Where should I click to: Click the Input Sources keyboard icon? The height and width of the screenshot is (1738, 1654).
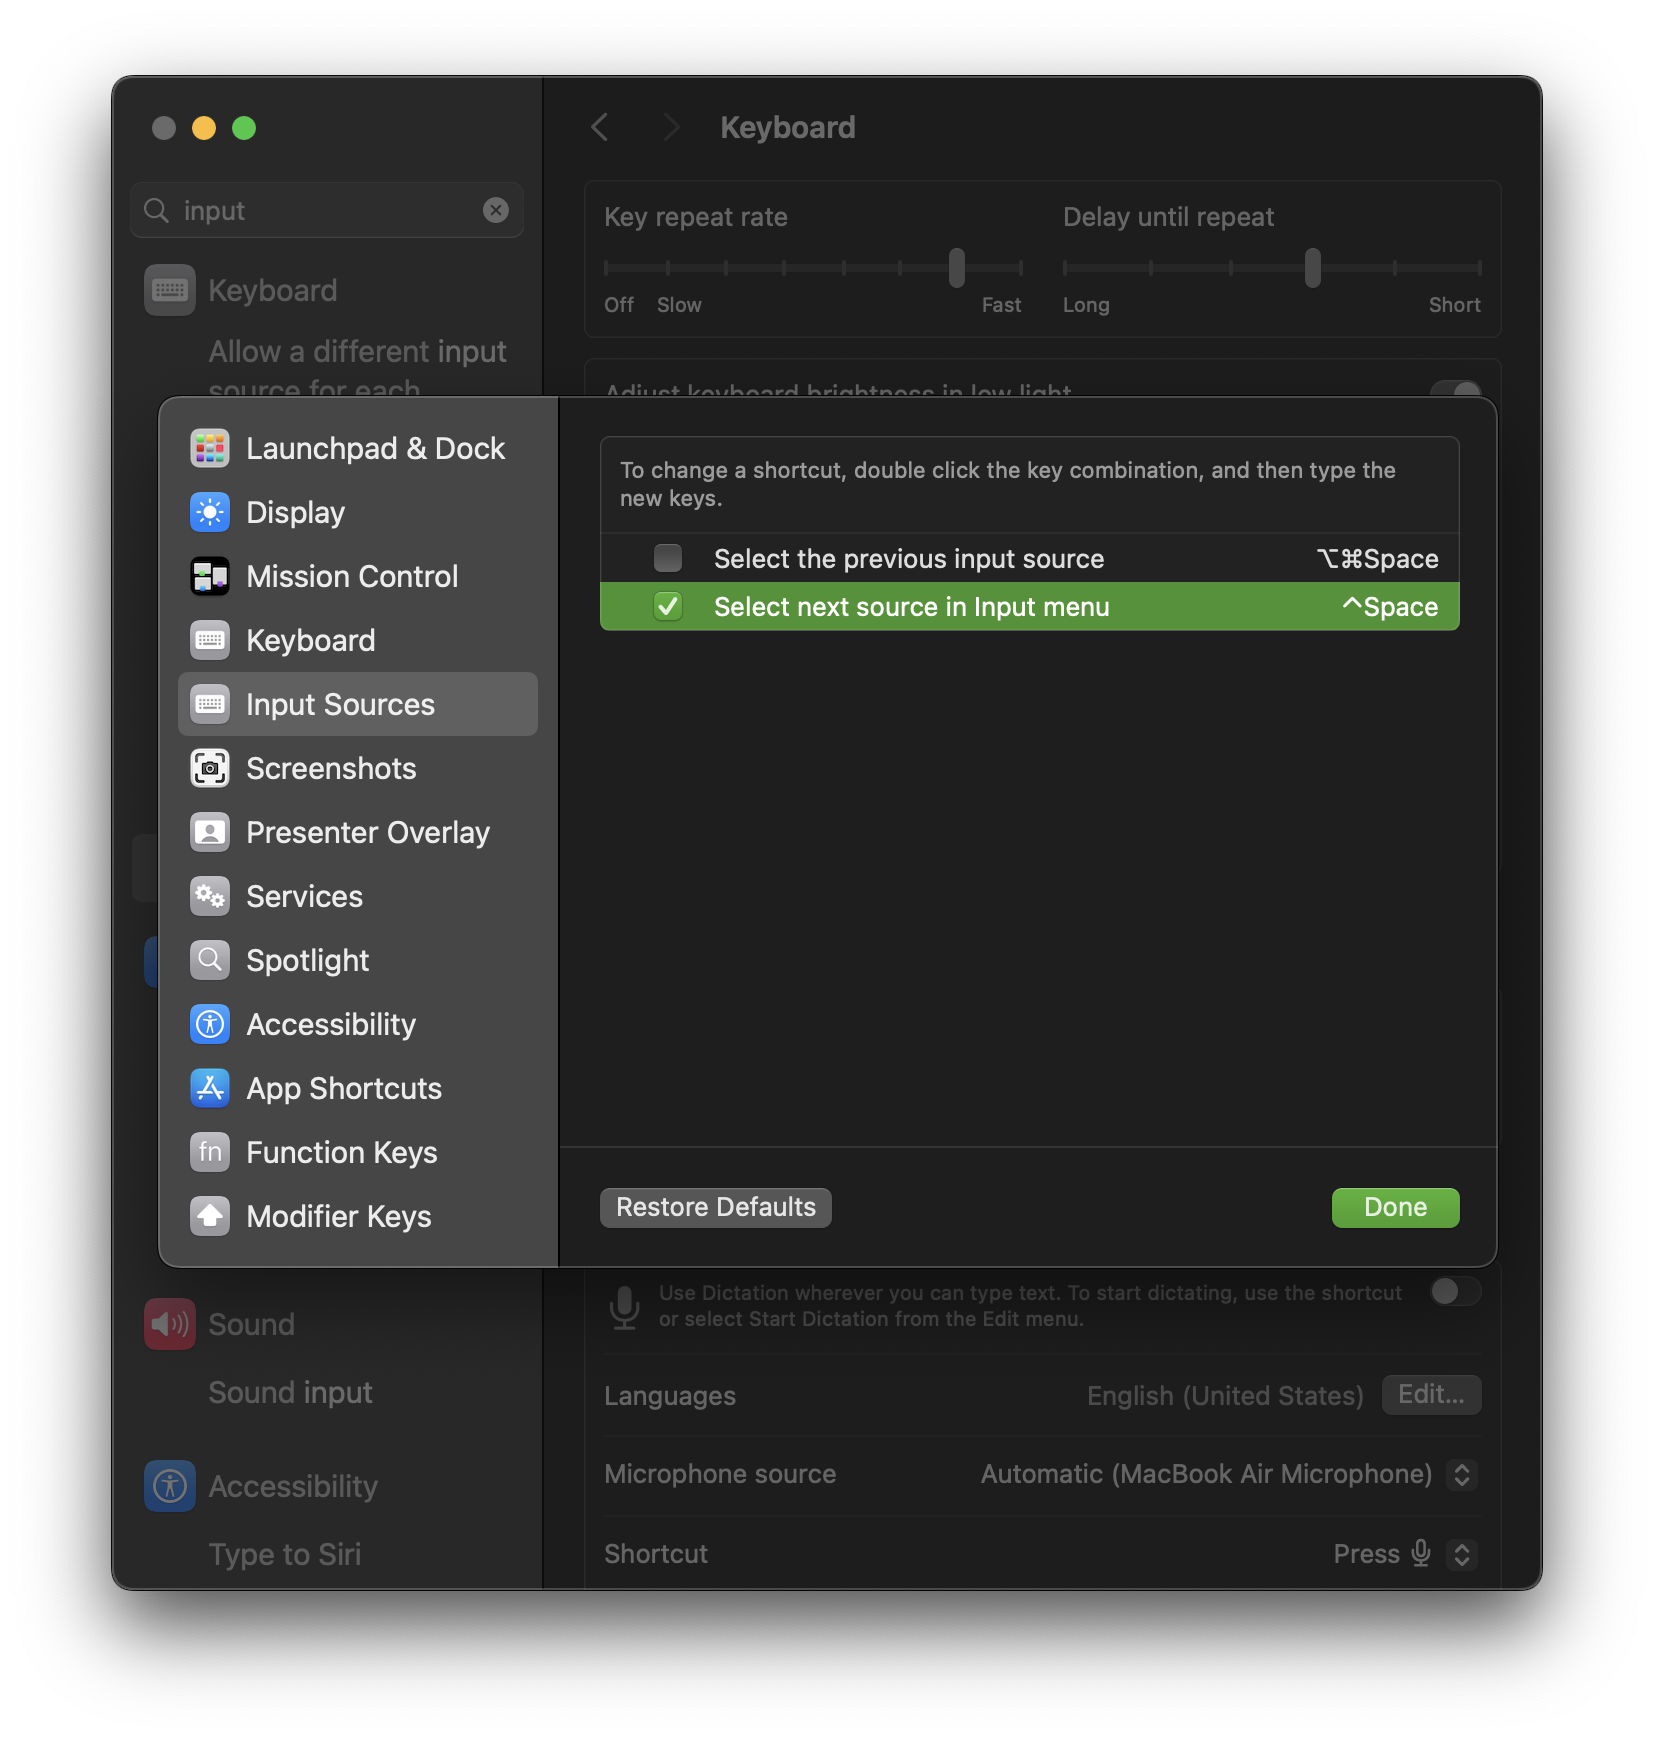[x=210, y=704]
